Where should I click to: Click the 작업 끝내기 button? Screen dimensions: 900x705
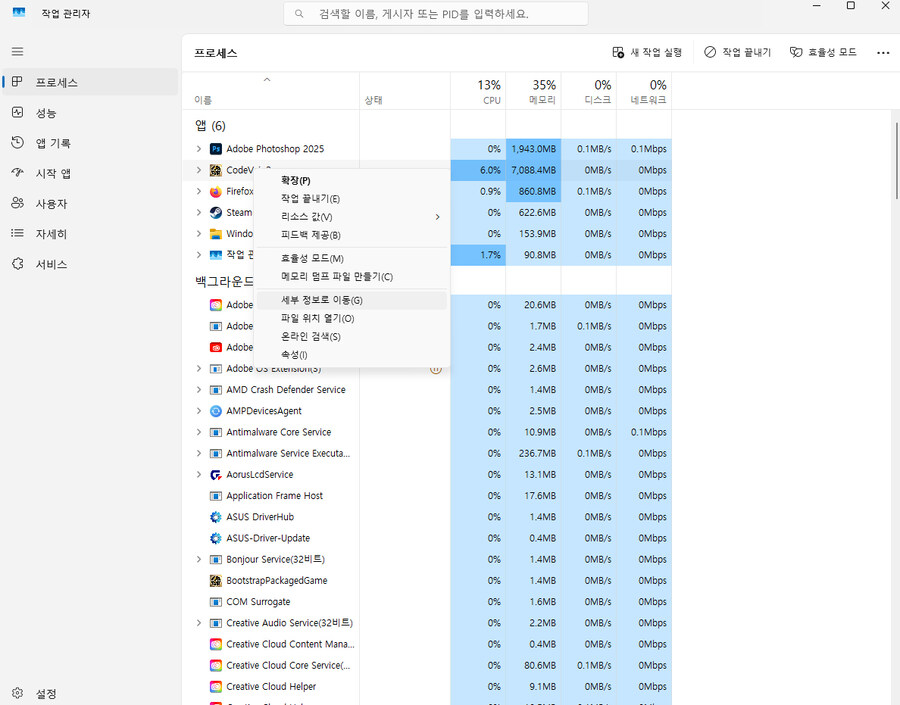(737, 52)
